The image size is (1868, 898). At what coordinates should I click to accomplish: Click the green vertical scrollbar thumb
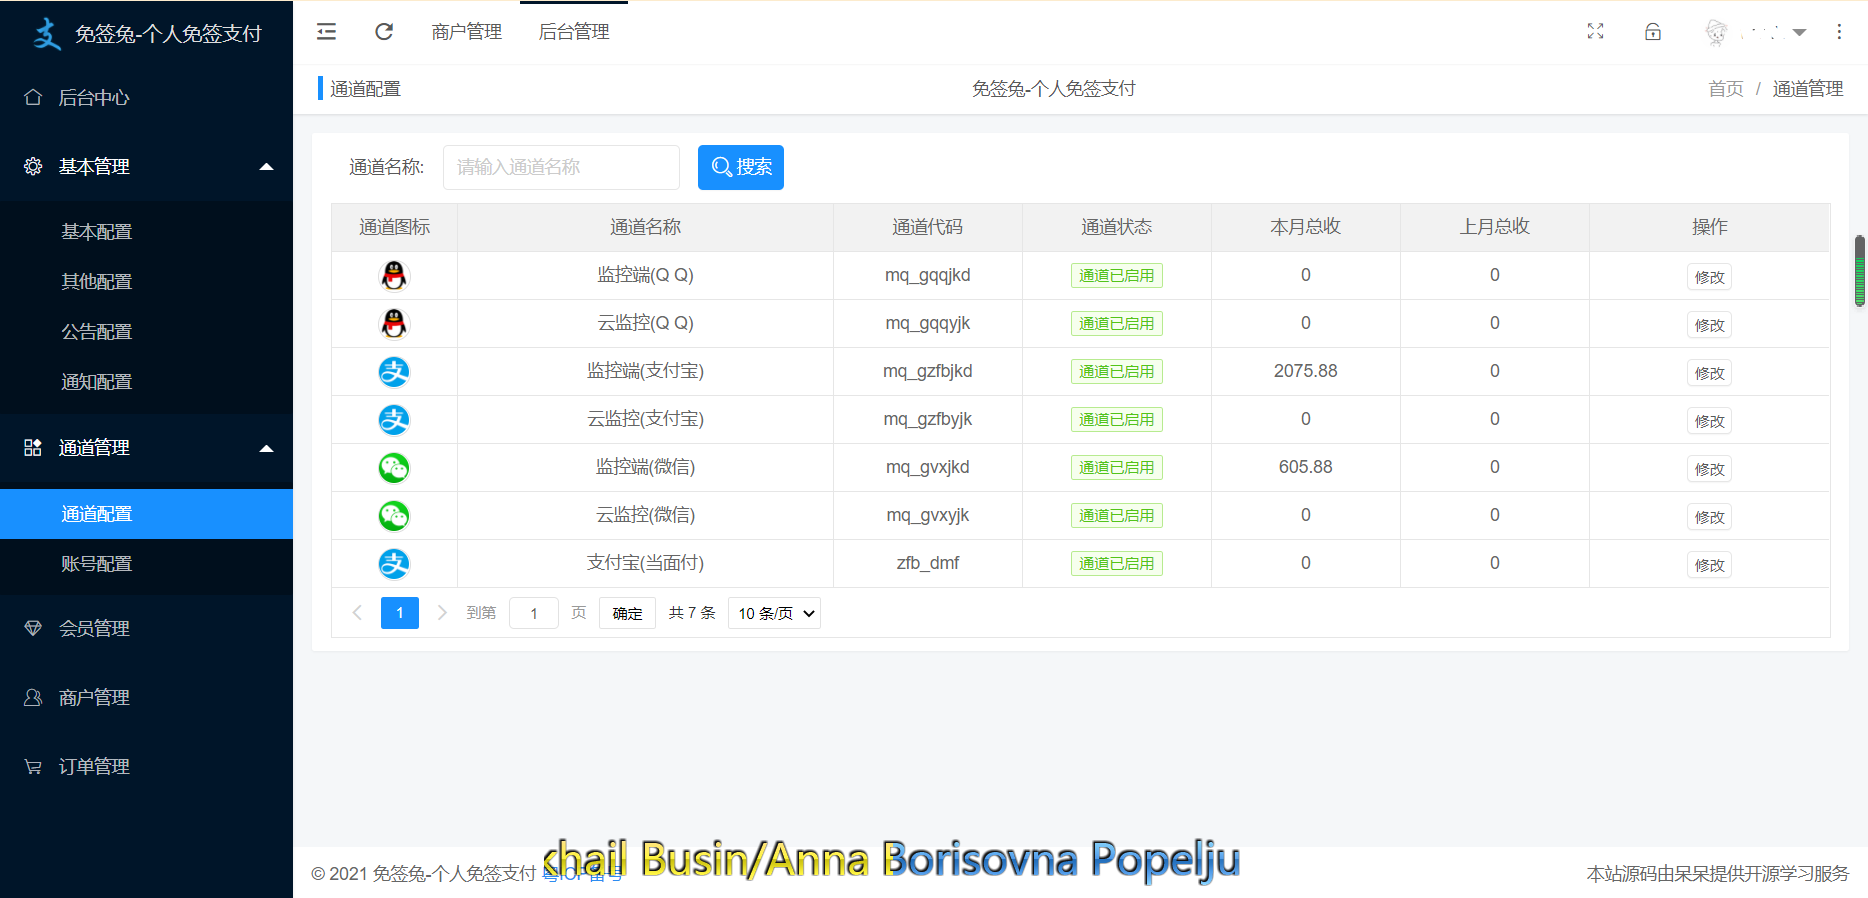click(1859, 270)
